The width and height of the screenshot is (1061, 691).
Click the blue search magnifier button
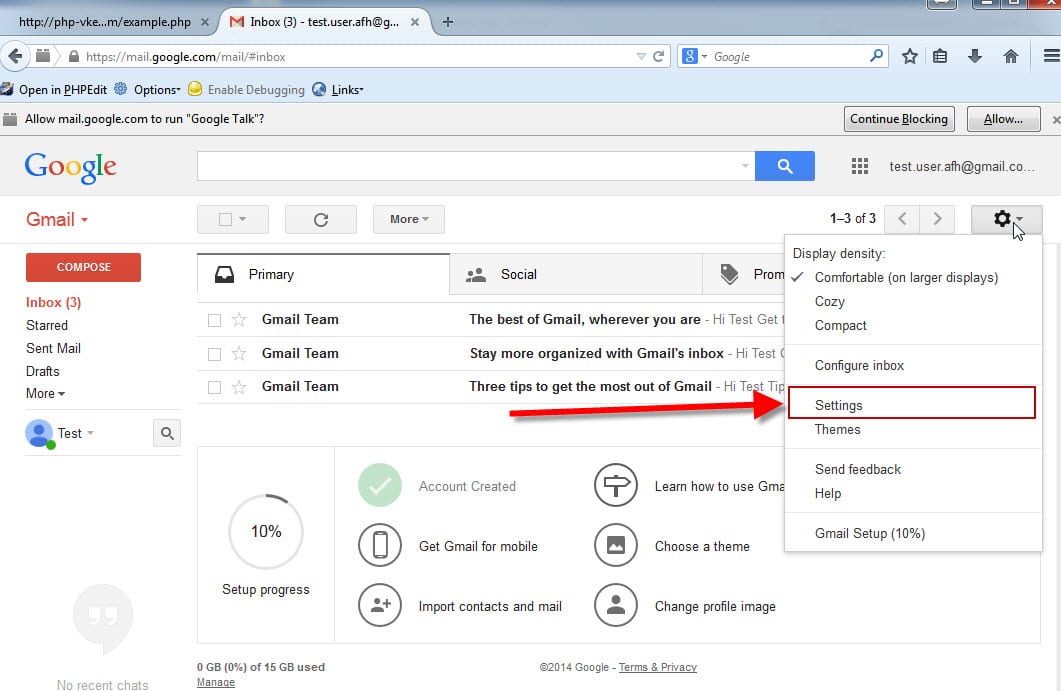[784, 166]
